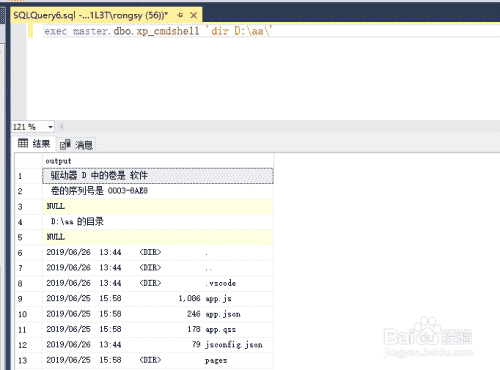
Task: Click the horizontal scroll left arrow beside zoom
Action: click(61, 127)
